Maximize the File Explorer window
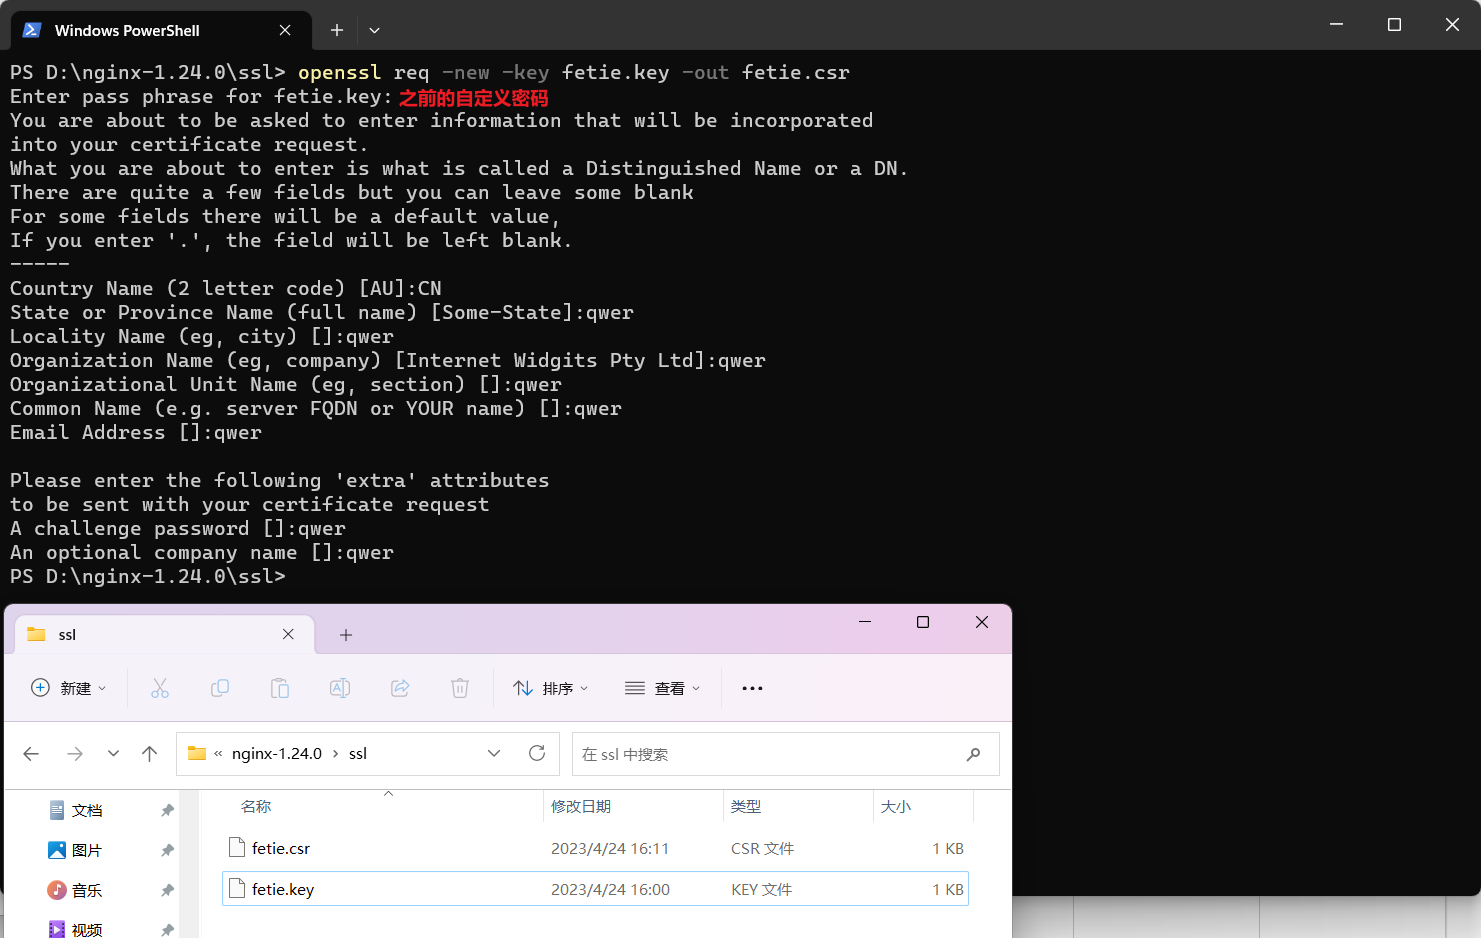 point(923,622)
